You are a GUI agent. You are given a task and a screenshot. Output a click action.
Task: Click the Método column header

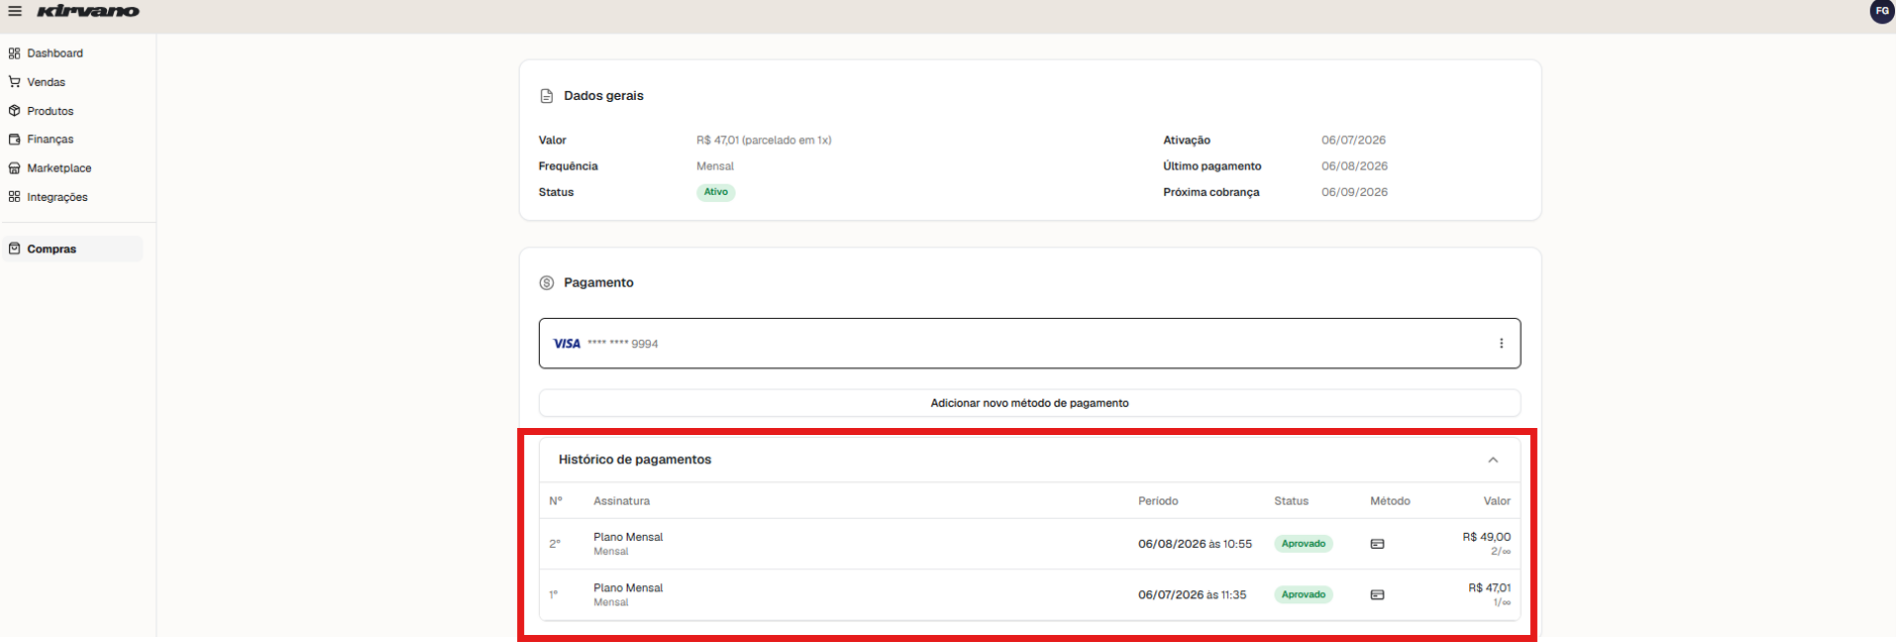pyautogui.click(x=1390, y=501)
